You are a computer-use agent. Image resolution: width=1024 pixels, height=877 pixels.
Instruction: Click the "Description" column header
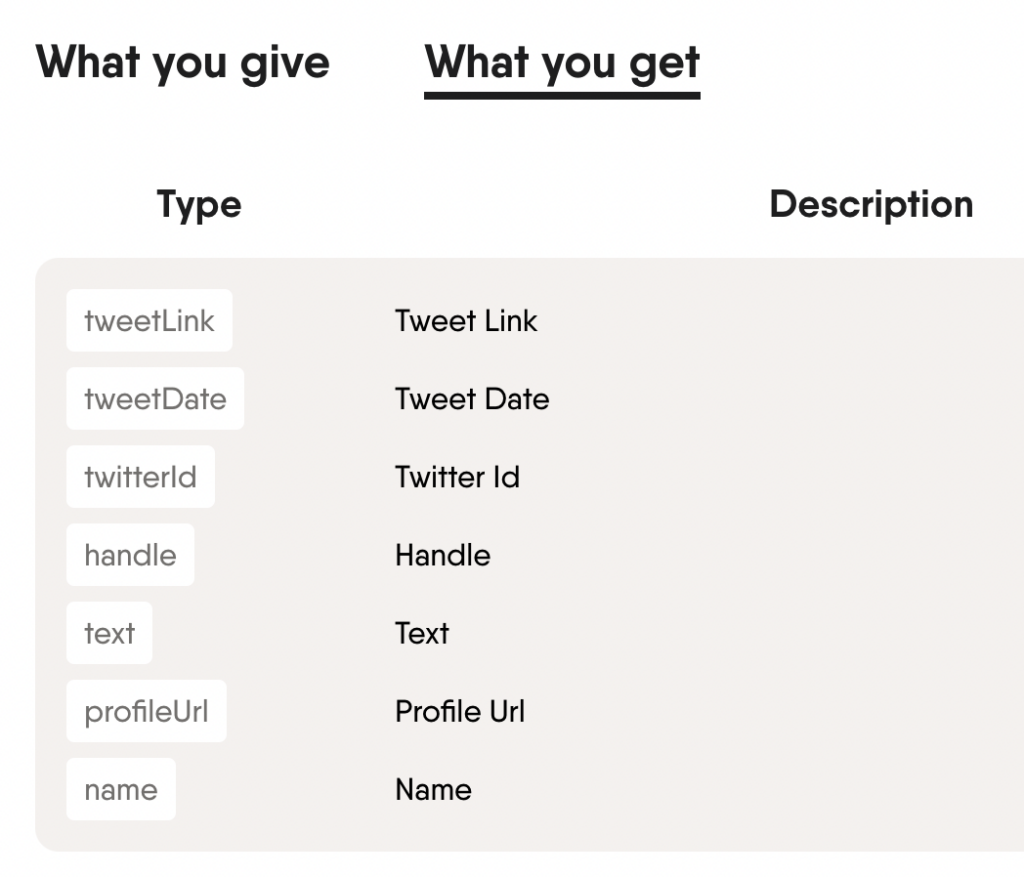pyautogui.click(x=870, y=204)
